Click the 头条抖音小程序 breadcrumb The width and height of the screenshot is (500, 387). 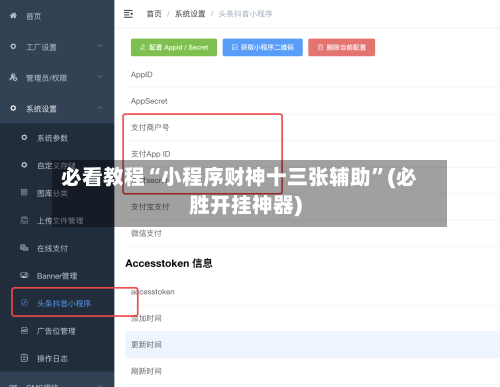point(245,14)
